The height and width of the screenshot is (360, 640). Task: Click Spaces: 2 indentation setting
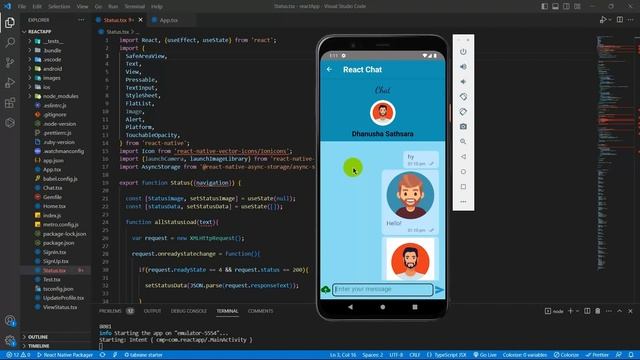[x=373, y=355]
